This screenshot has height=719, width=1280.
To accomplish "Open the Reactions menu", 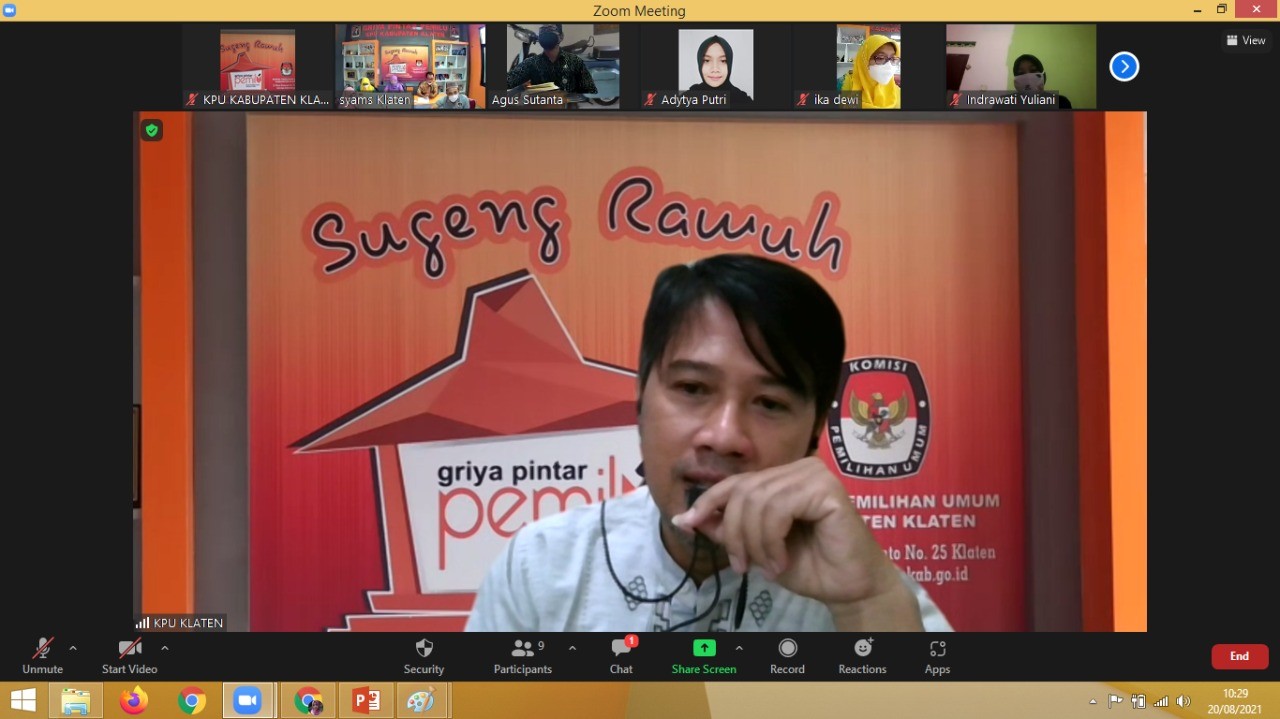I will pyautogui.click(x=862, y=656).
